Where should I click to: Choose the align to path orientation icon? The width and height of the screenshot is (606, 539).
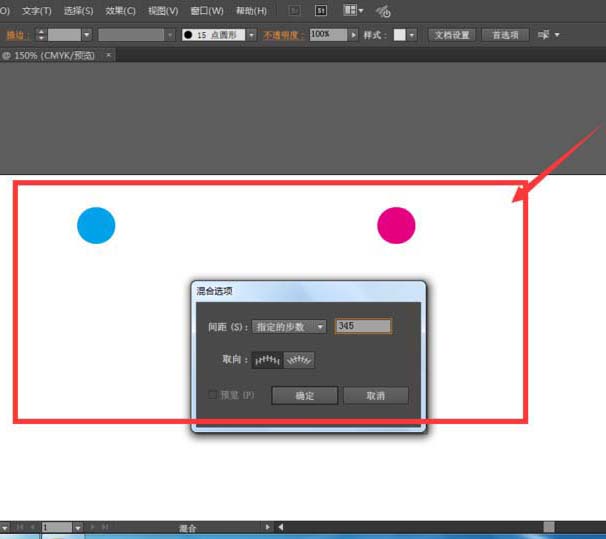point(299,360)
